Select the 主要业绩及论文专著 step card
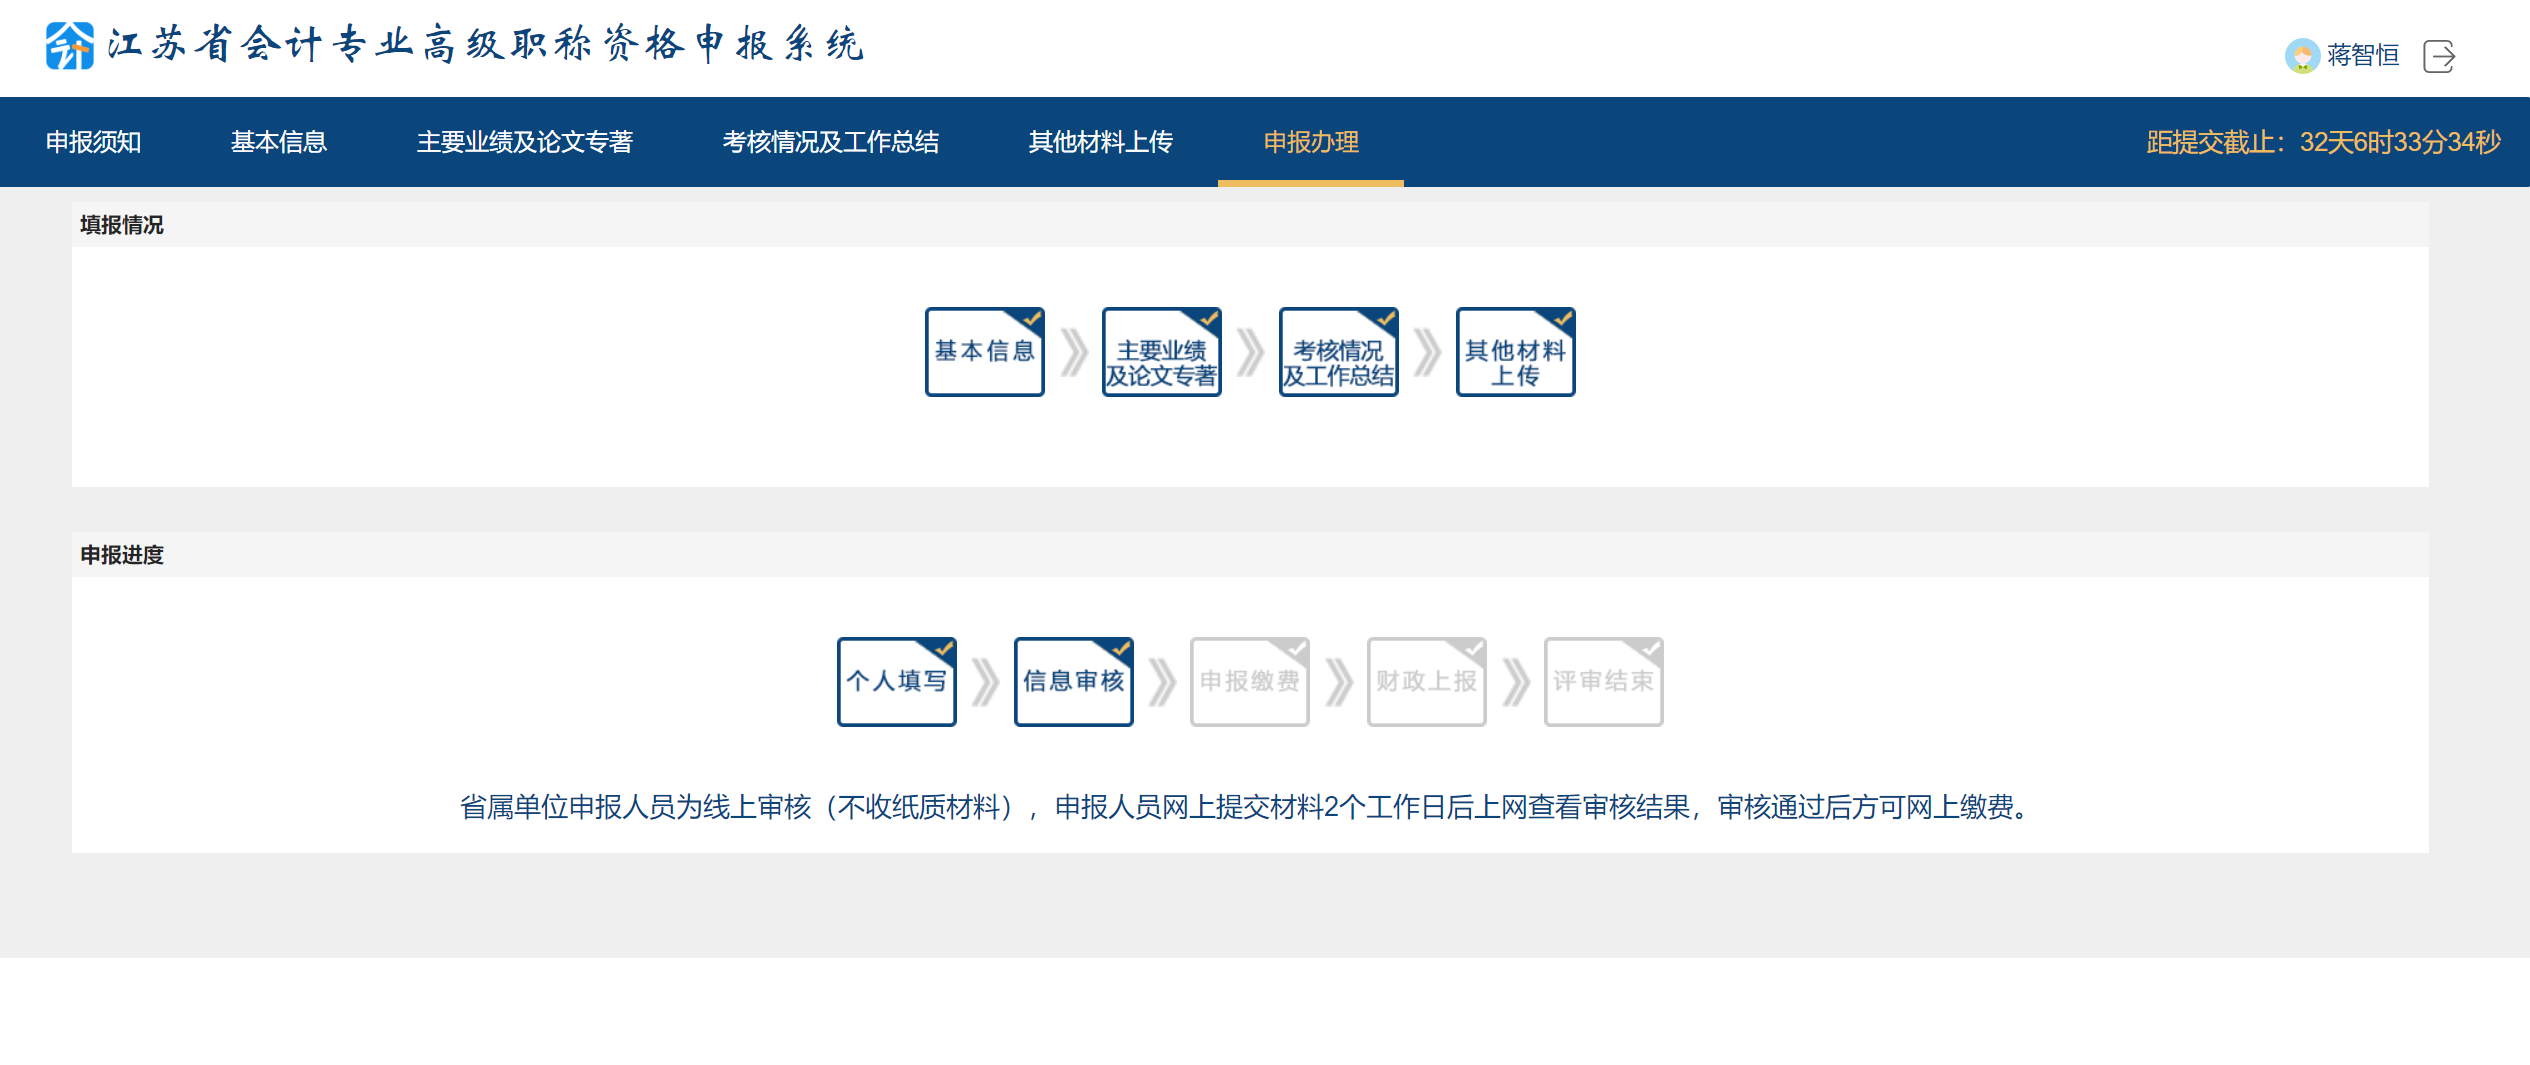This screenshot has height=1065, width=2530. coord(1161,352)
